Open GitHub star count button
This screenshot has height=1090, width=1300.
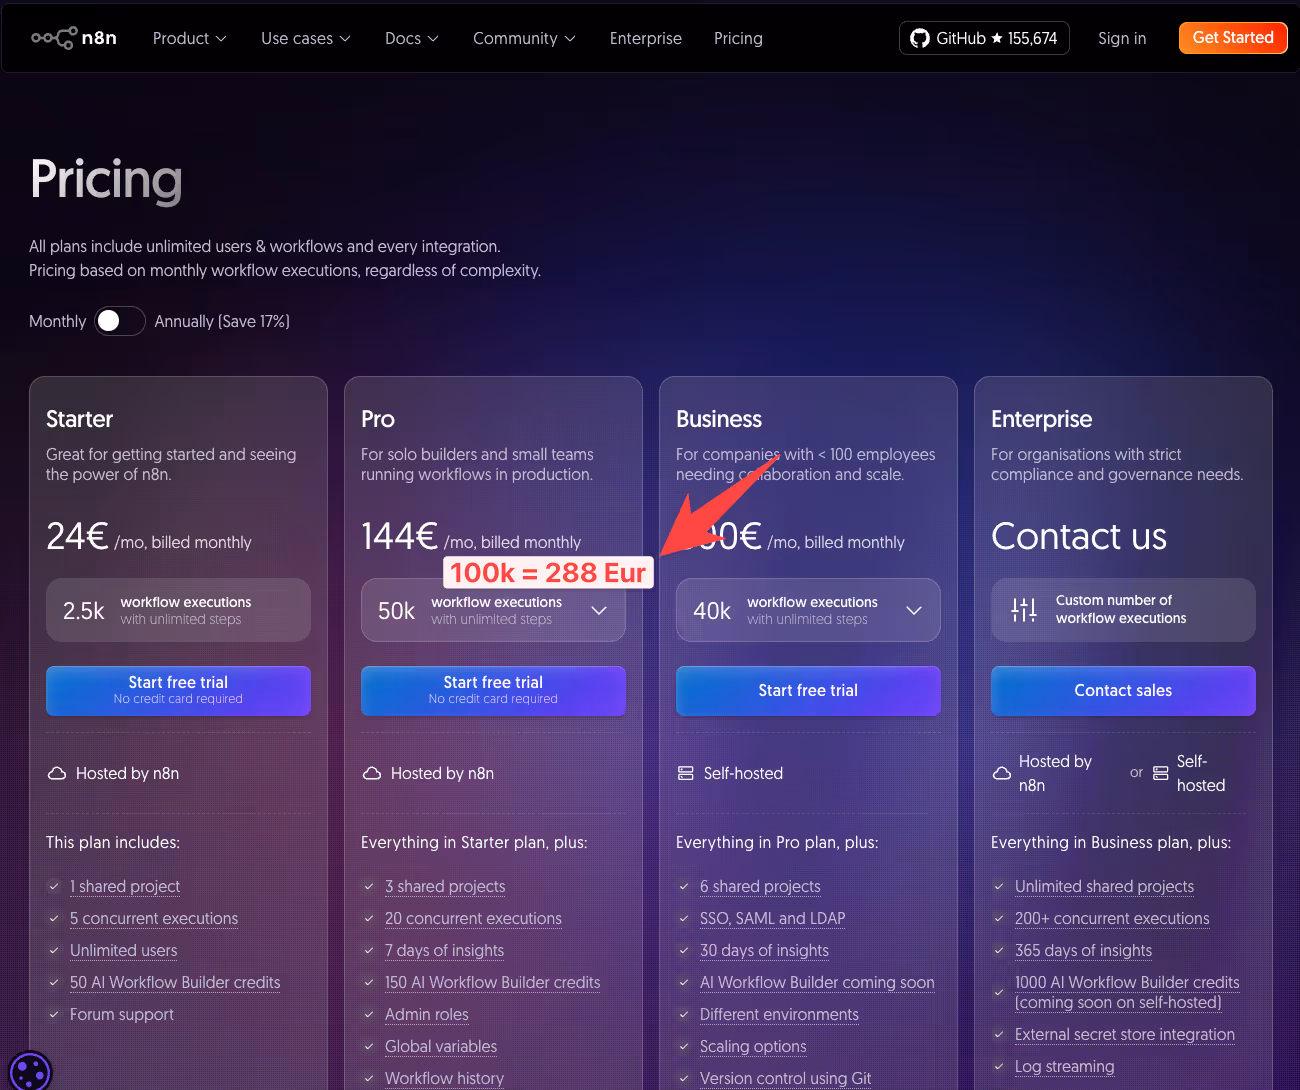[x=984, y=38]
